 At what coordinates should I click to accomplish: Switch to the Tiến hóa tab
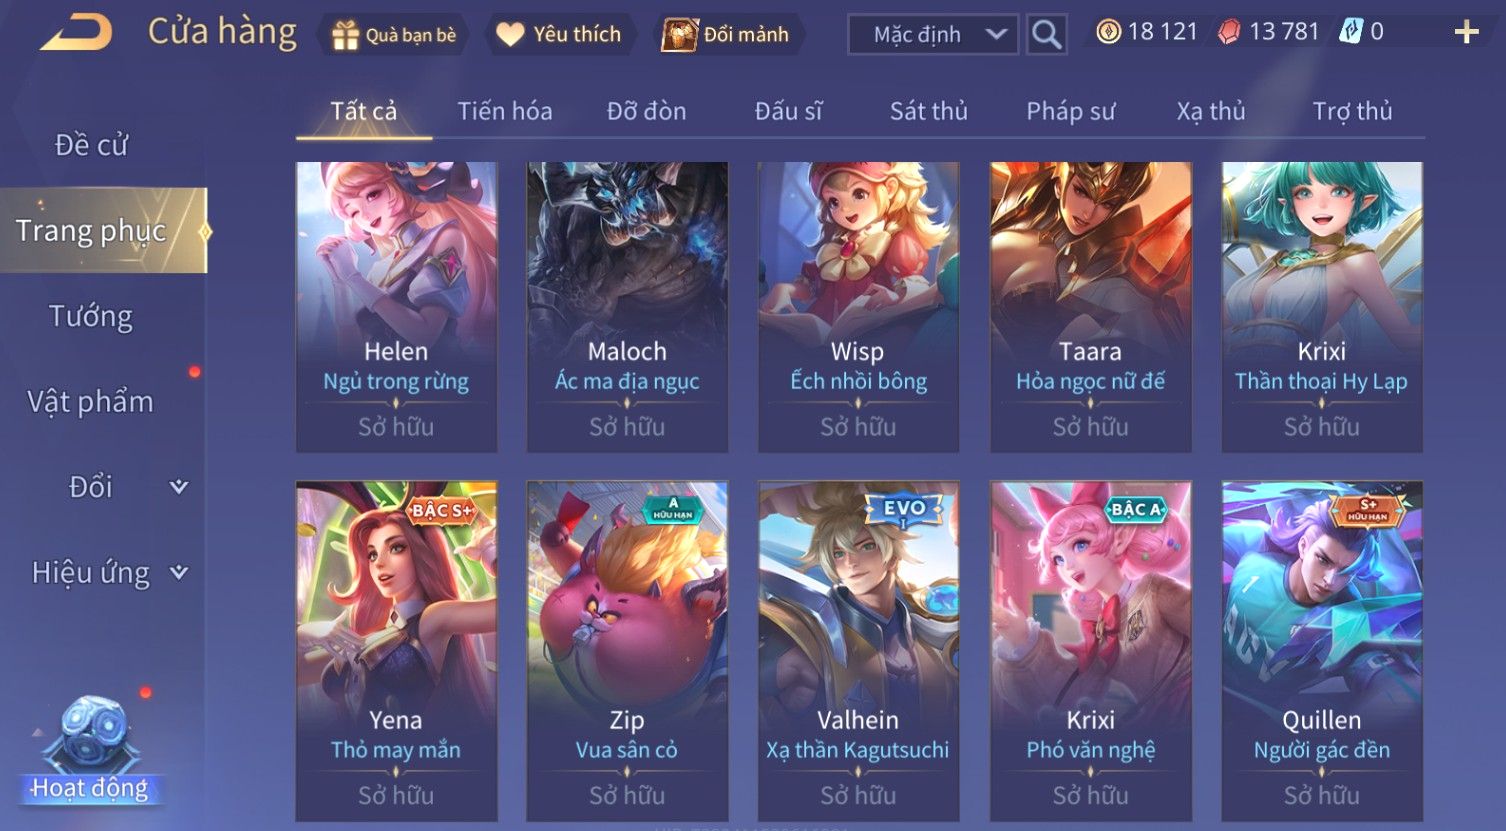click(505, 111)
